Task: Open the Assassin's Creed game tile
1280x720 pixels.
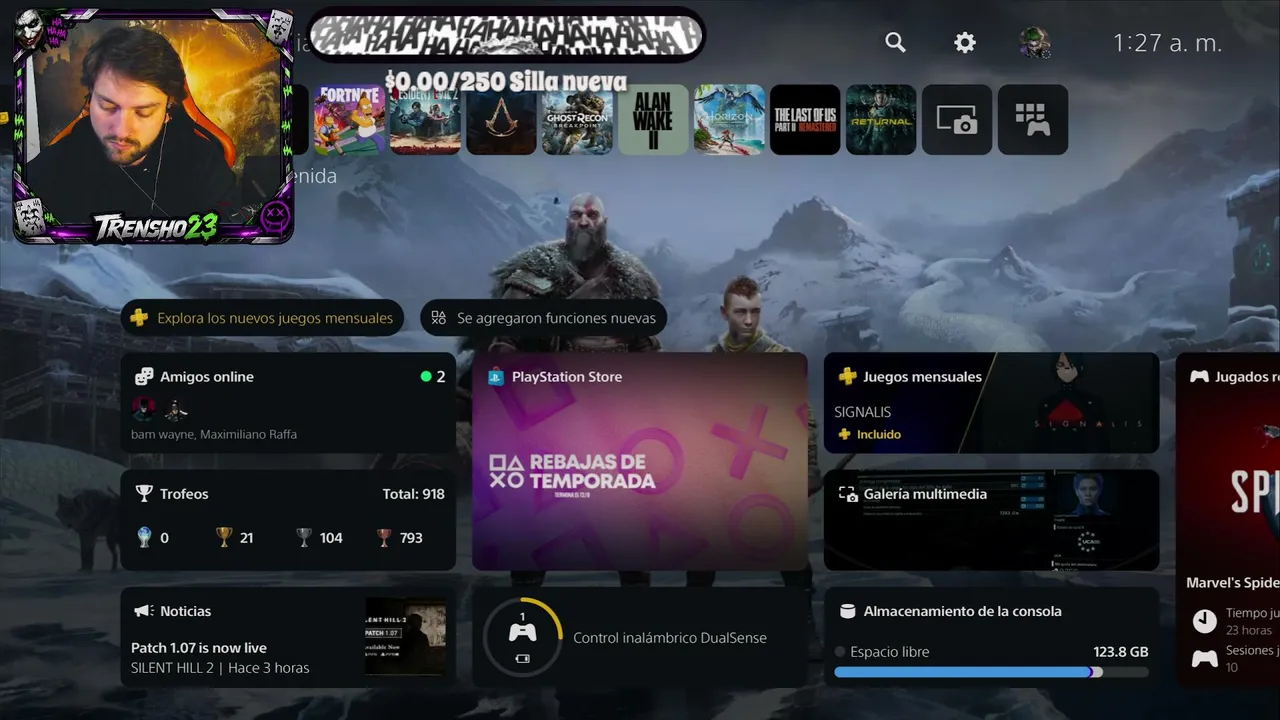Action: (502, 120)
